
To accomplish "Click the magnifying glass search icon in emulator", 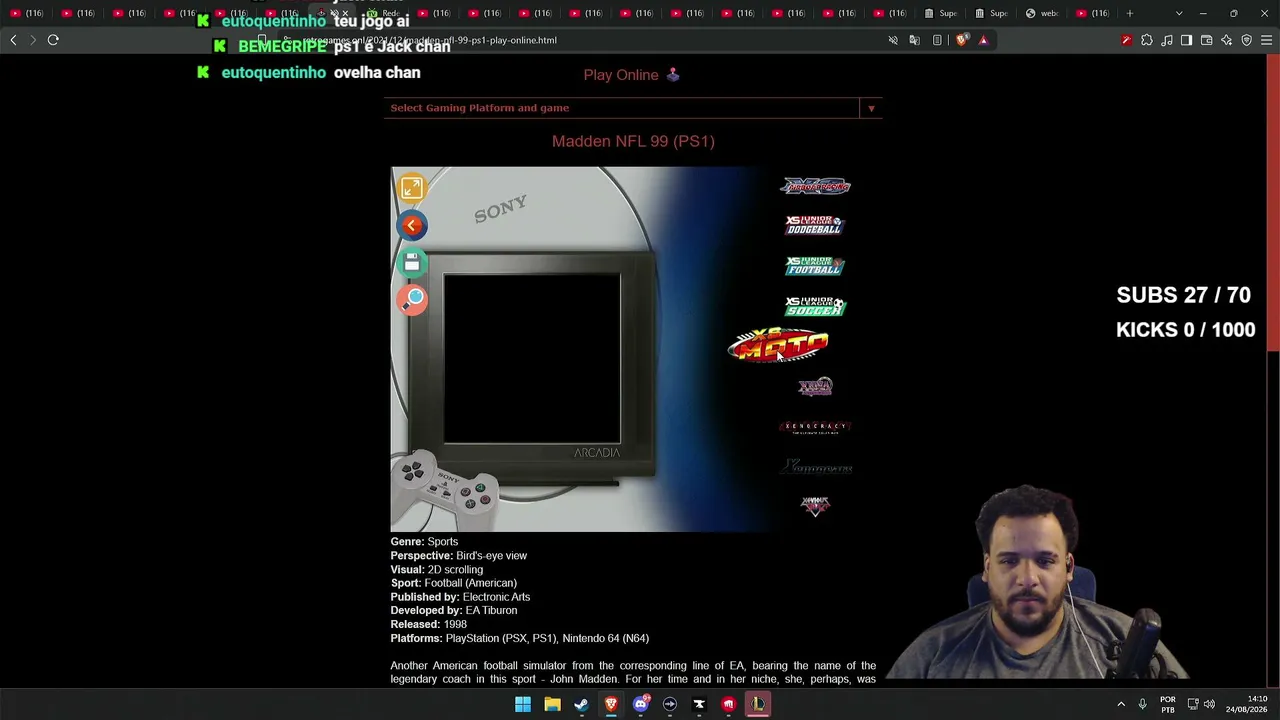I will 412,299.
